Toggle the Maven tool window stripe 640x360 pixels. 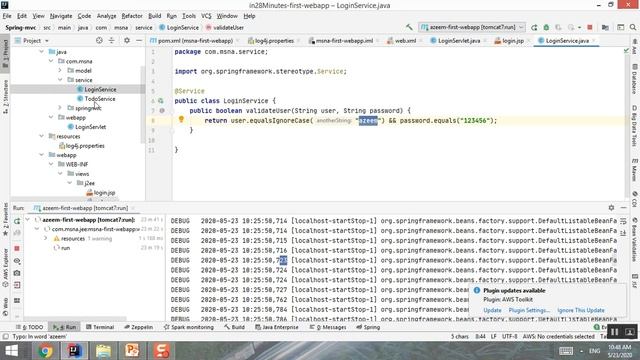(635, 170)
